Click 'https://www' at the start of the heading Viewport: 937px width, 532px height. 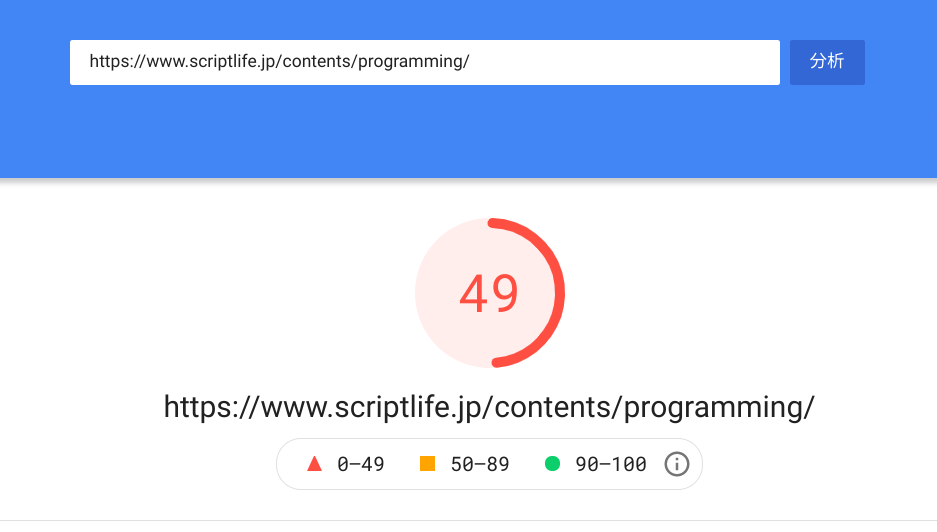click(230, 407)
